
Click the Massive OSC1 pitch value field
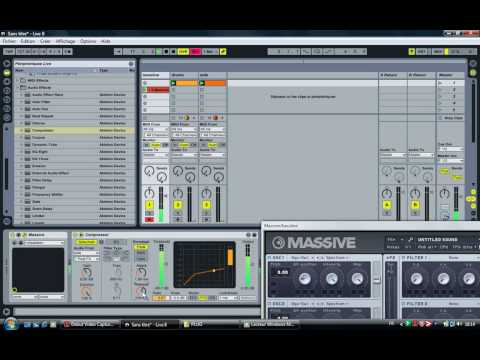click(x=283, y=272)
